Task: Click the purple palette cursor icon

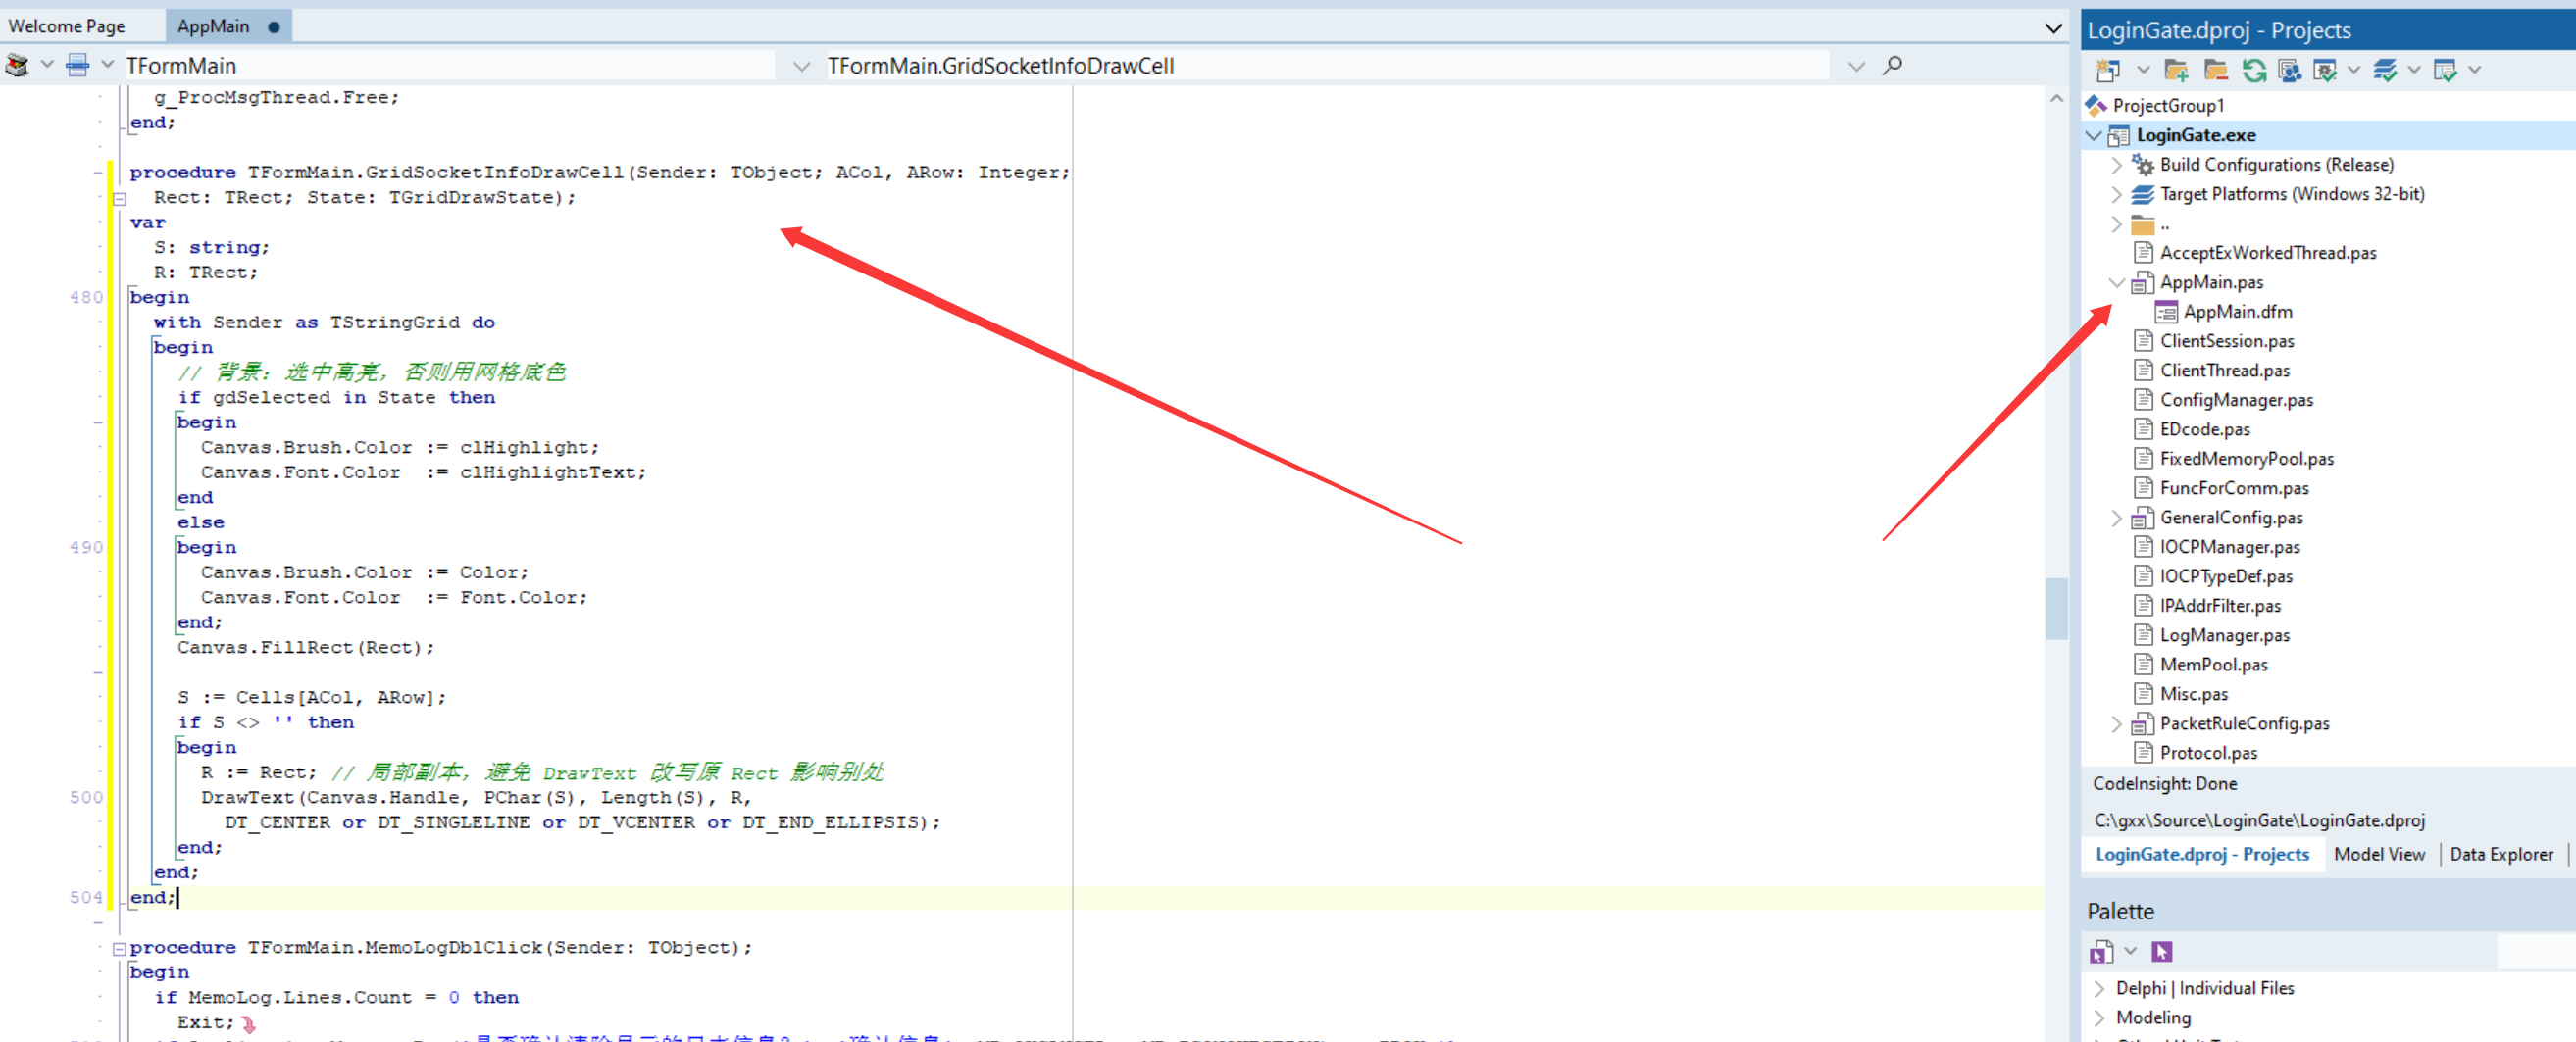Action: click(x=2162, y=951)
